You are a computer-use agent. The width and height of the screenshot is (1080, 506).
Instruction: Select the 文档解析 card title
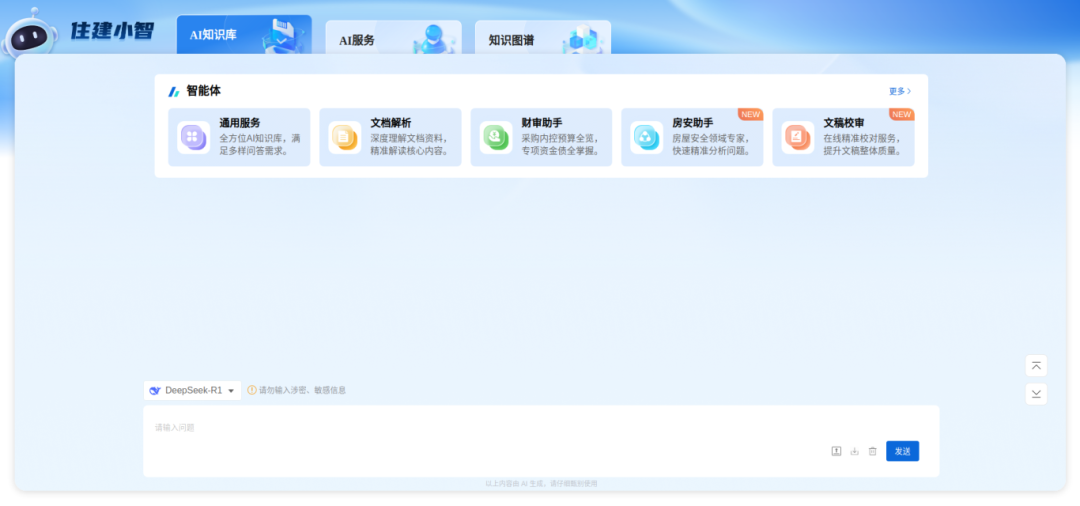(x=391, y=123)
